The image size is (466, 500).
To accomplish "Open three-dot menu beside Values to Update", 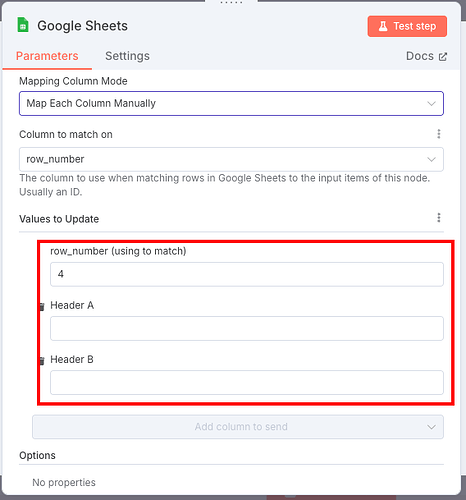I will click(x=439, y=218).
